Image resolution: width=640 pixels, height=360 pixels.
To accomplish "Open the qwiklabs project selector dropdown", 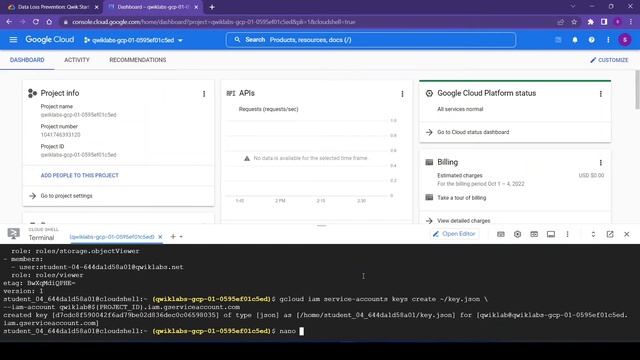I will [x=133, y=40].
